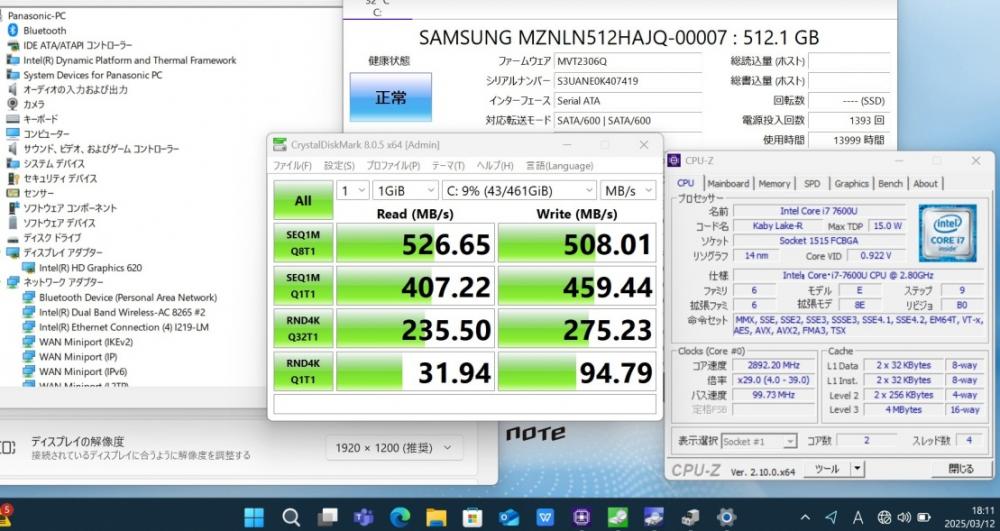Launch Microsoft Teams from taskbar
The width and height of the screenshot is (1000, 531).
coord(364,517)
